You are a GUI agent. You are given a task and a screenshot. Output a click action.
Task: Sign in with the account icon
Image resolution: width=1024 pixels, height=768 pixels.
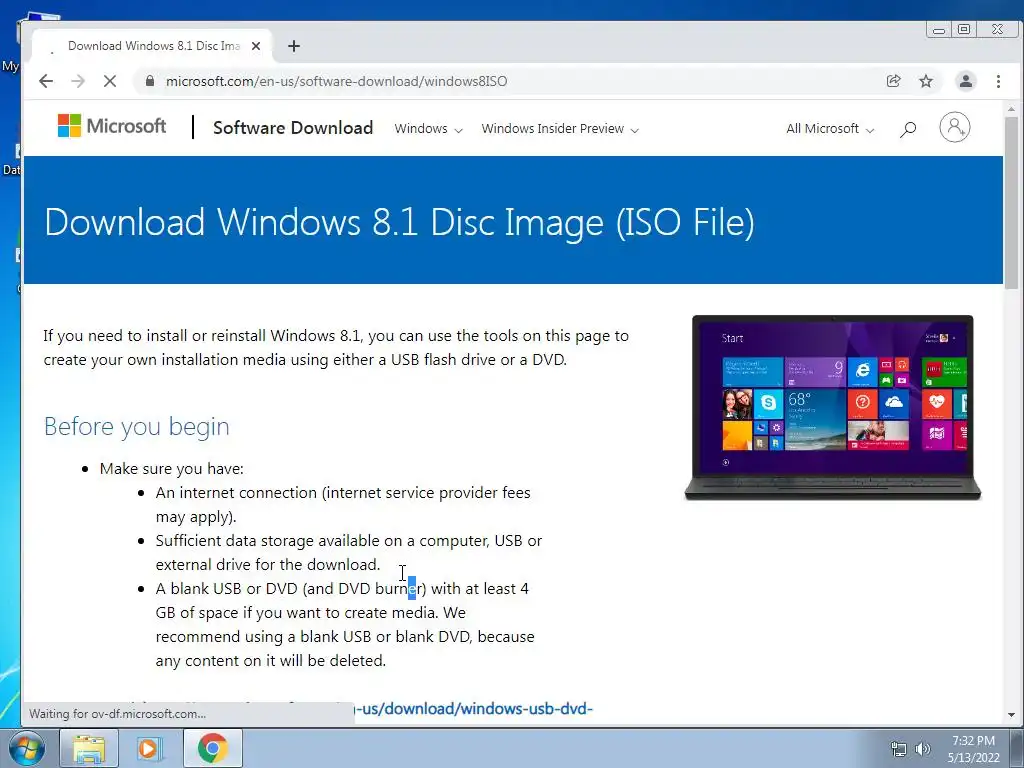click(955, 127)
